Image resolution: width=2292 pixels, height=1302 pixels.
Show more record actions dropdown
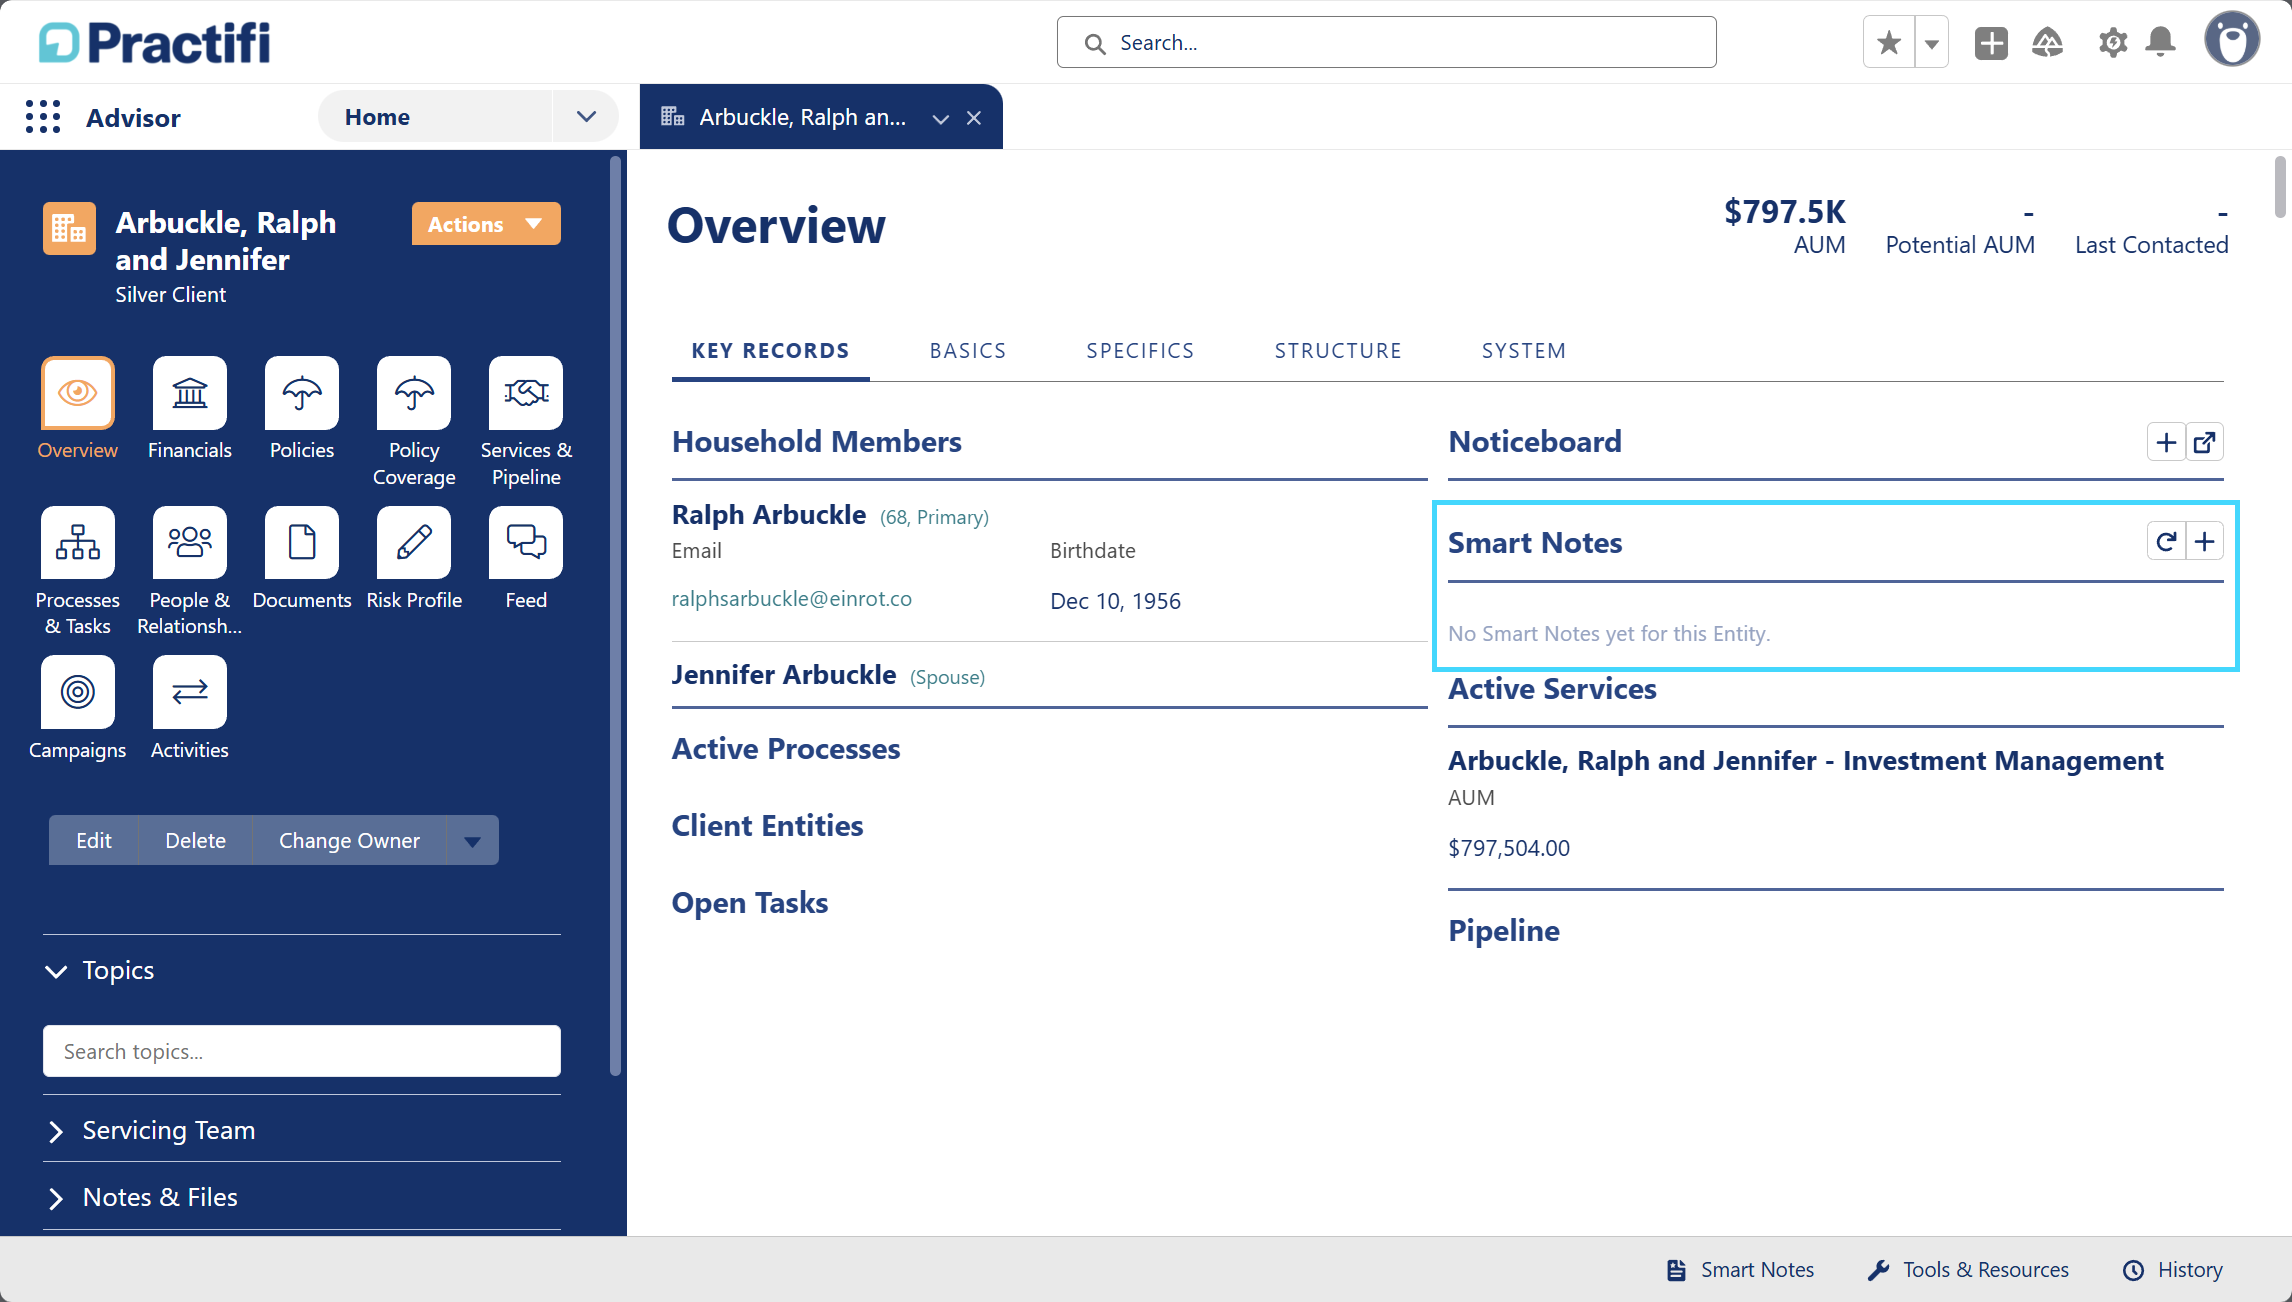[x=473, y=841]
